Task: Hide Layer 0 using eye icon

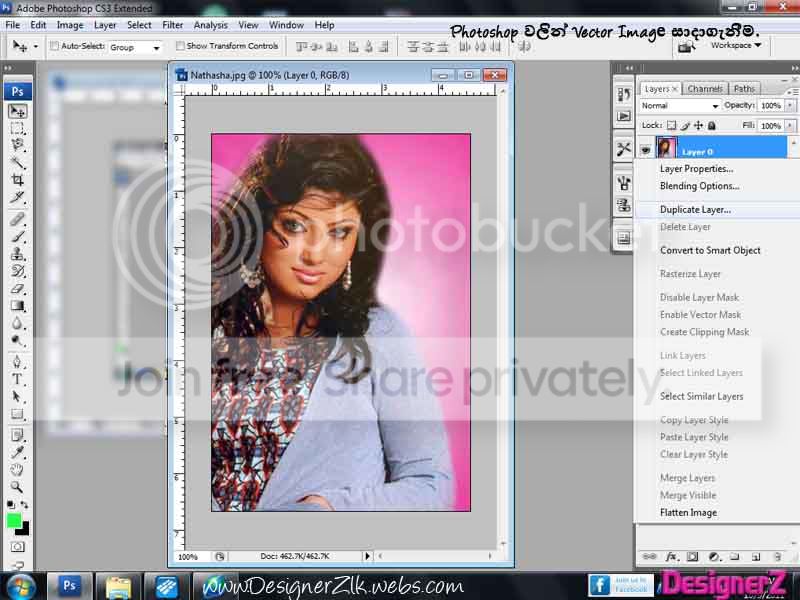Action: (645, 149)
